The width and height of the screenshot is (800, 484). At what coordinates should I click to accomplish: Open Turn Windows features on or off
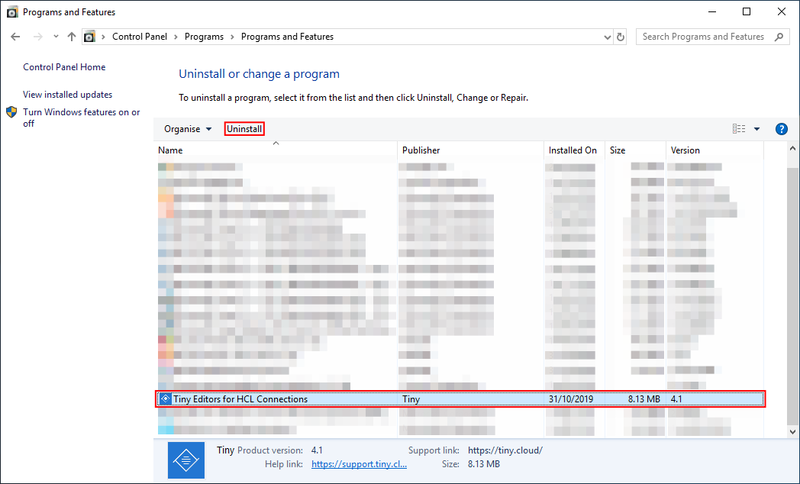81,117
